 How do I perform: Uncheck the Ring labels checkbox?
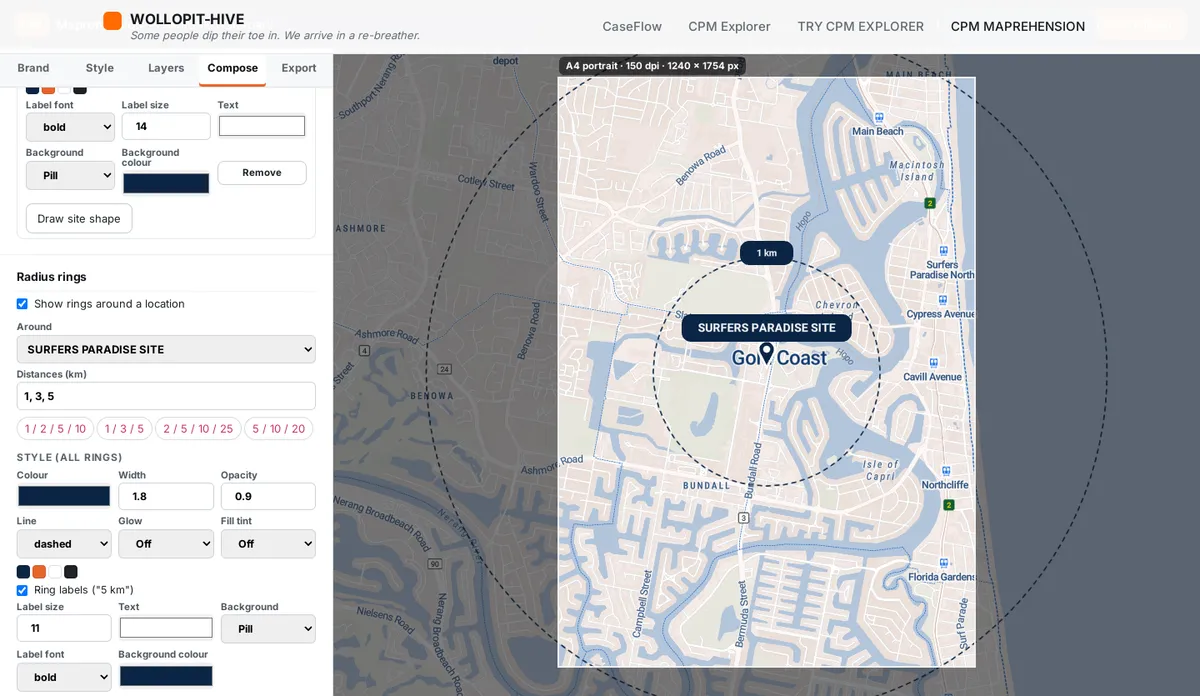[22, 590]
